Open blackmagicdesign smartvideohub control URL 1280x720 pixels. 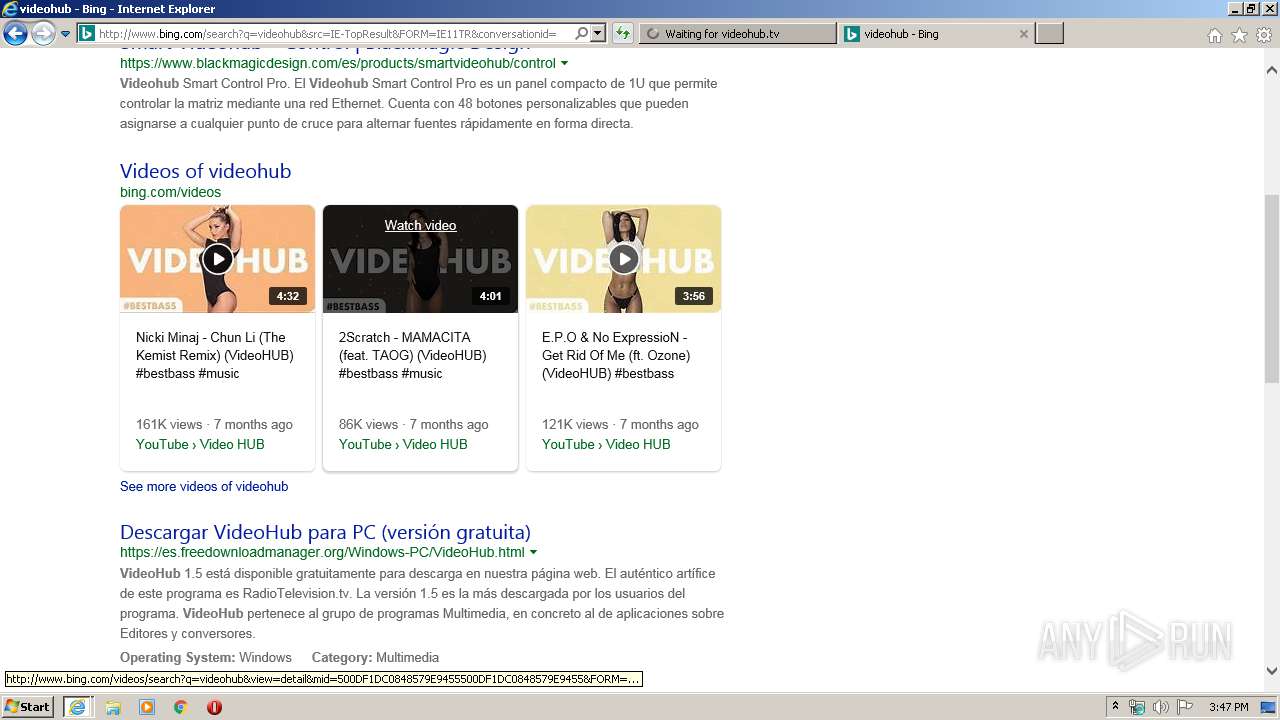[337, 63]
